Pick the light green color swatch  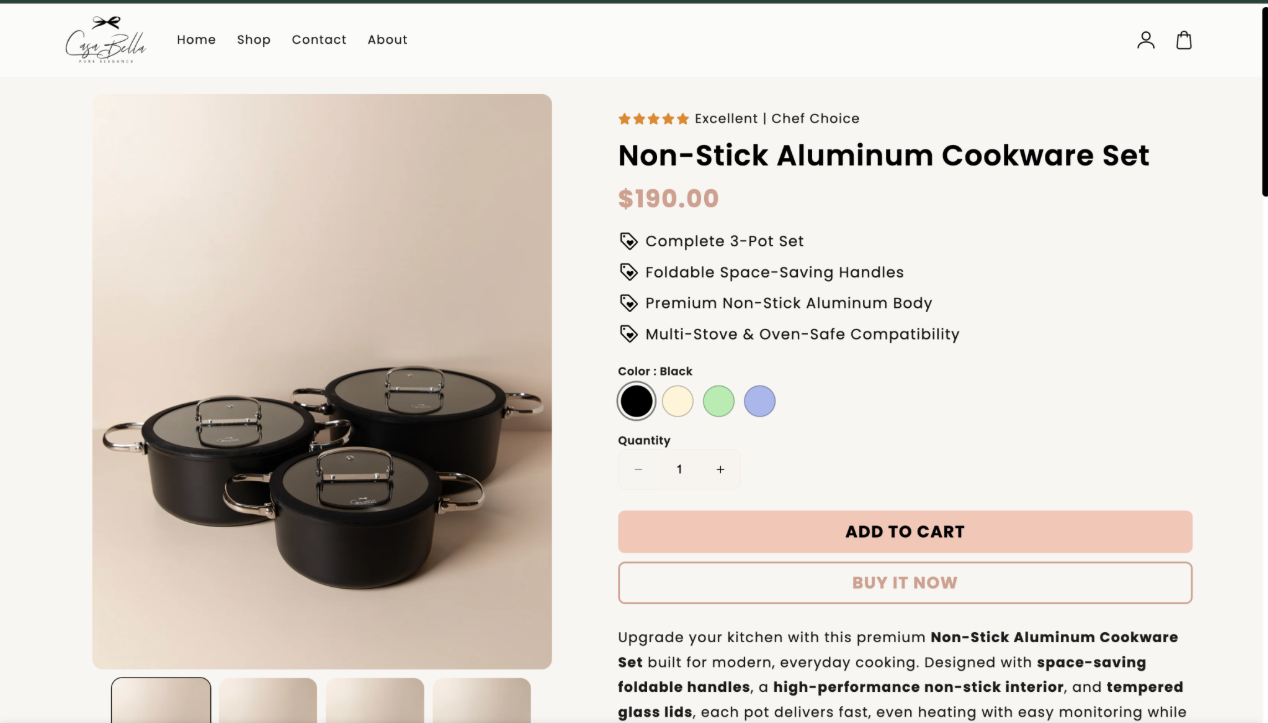(x=719, y=401)
